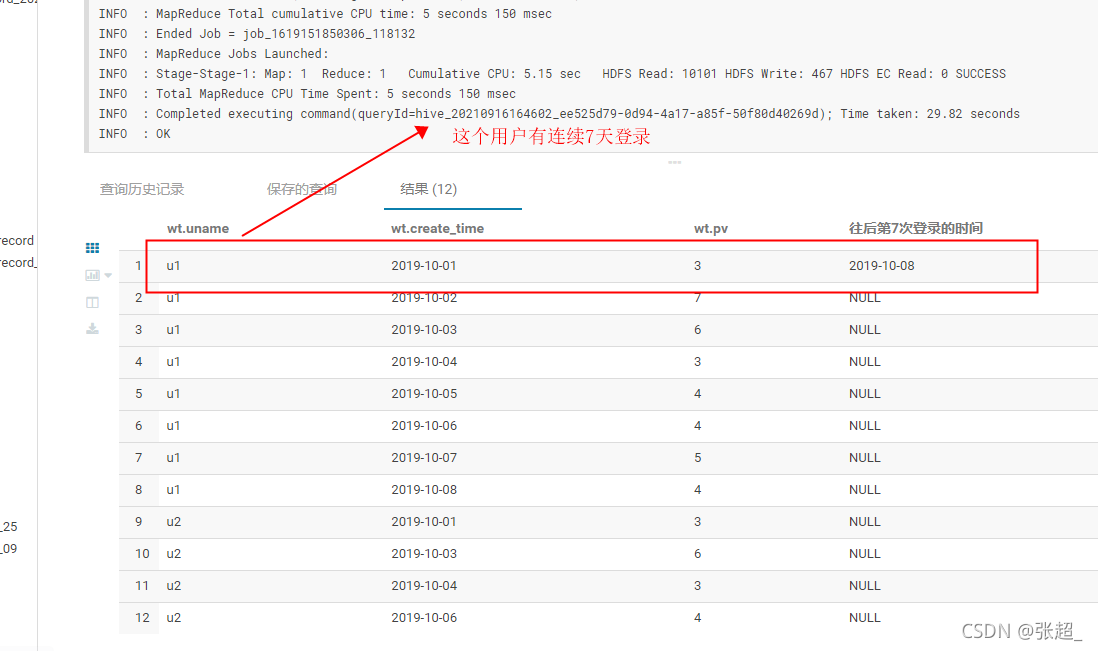
Task: Sort by the wt.pv column header
Action: point(711,228)
